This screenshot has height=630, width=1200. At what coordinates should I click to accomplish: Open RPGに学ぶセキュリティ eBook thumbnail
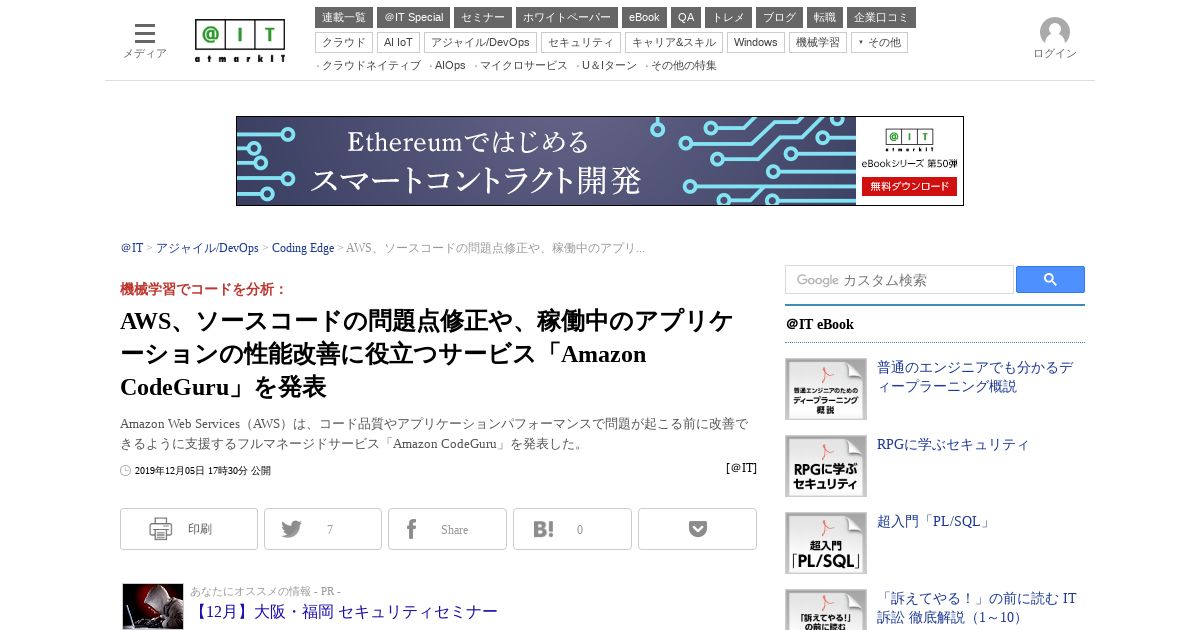826,466
